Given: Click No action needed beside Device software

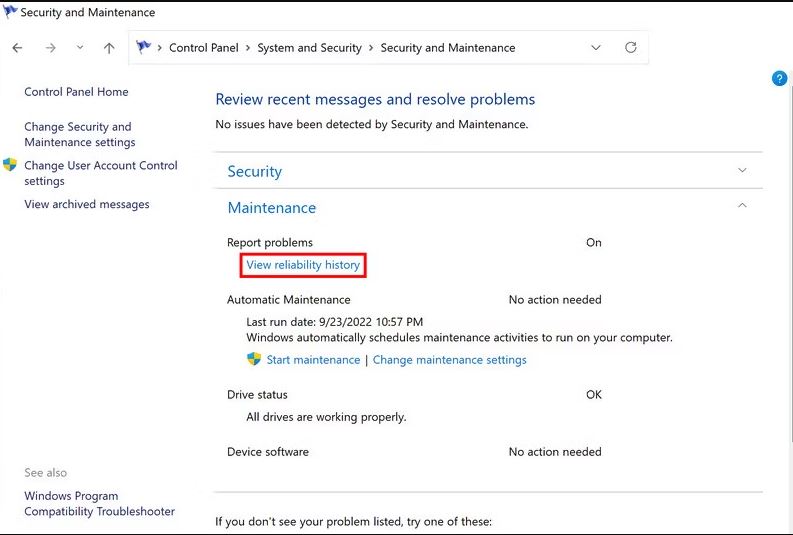Looking at the screenshot, I should pyautogui.click(x=555, y=452).
